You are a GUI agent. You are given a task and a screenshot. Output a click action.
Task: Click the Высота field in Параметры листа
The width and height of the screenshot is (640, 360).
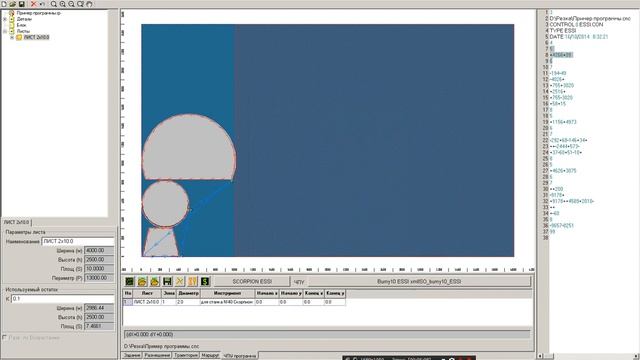point(99,259)
